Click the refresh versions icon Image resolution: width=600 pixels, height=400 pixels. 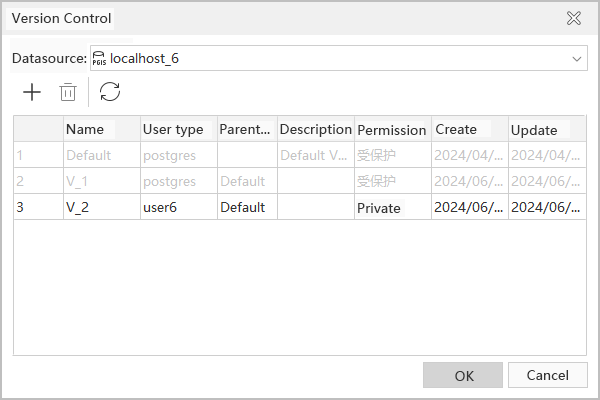(x=110, y=93)
